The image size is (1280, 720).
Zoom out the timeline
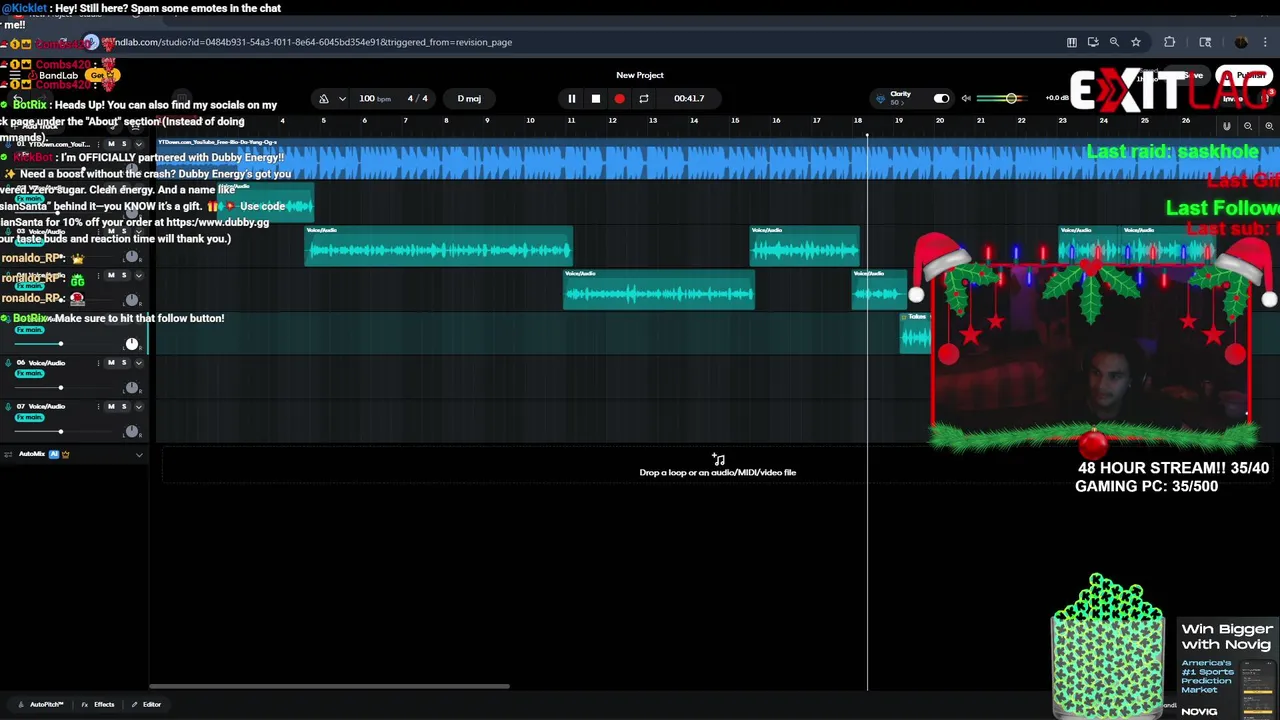pos(1248,126)
